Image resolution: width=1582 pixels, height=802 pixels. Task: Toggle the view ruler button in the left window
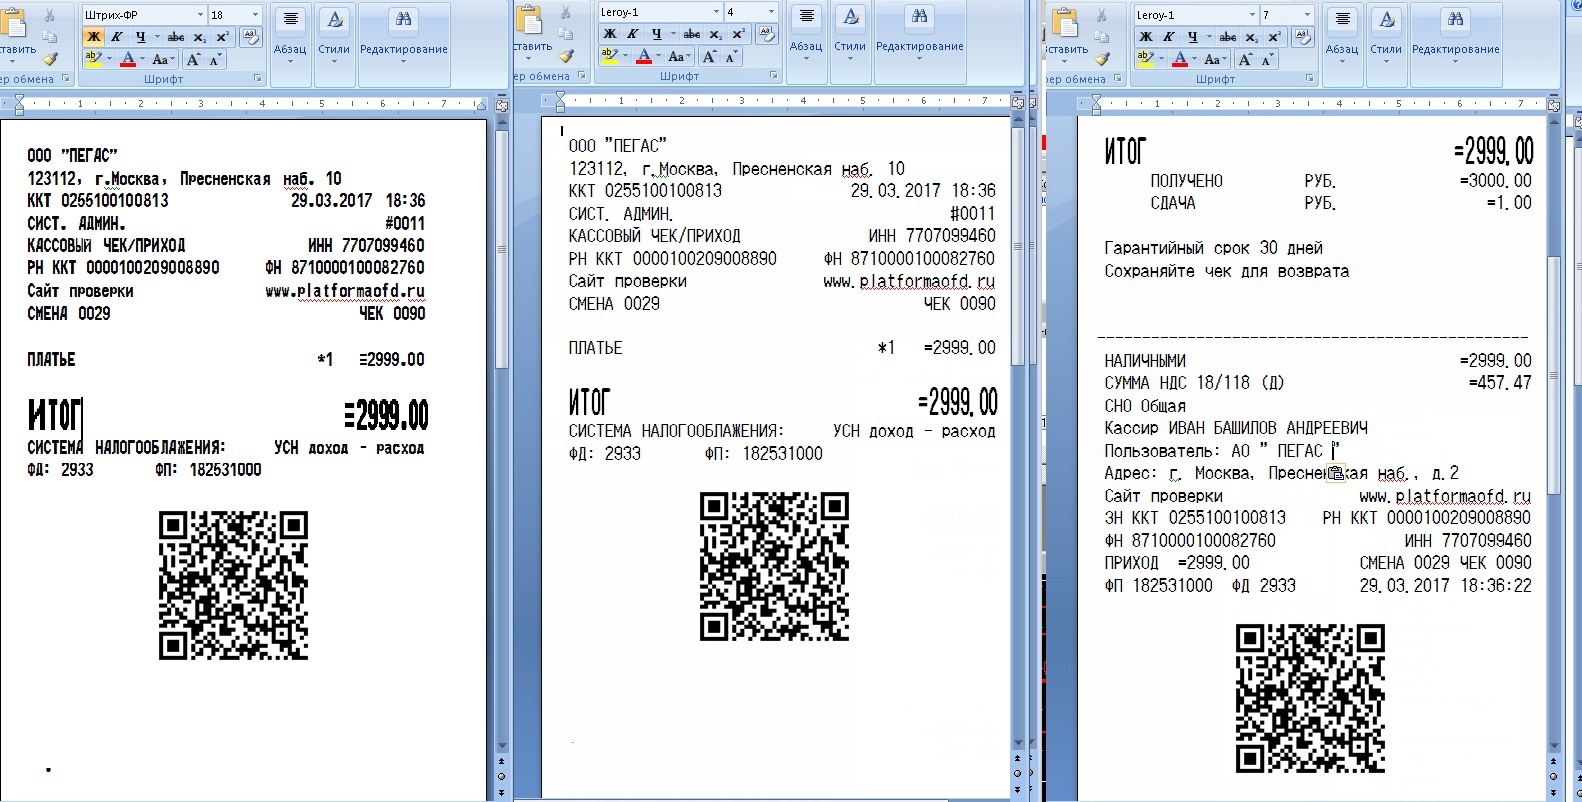(x=503, y=104)
